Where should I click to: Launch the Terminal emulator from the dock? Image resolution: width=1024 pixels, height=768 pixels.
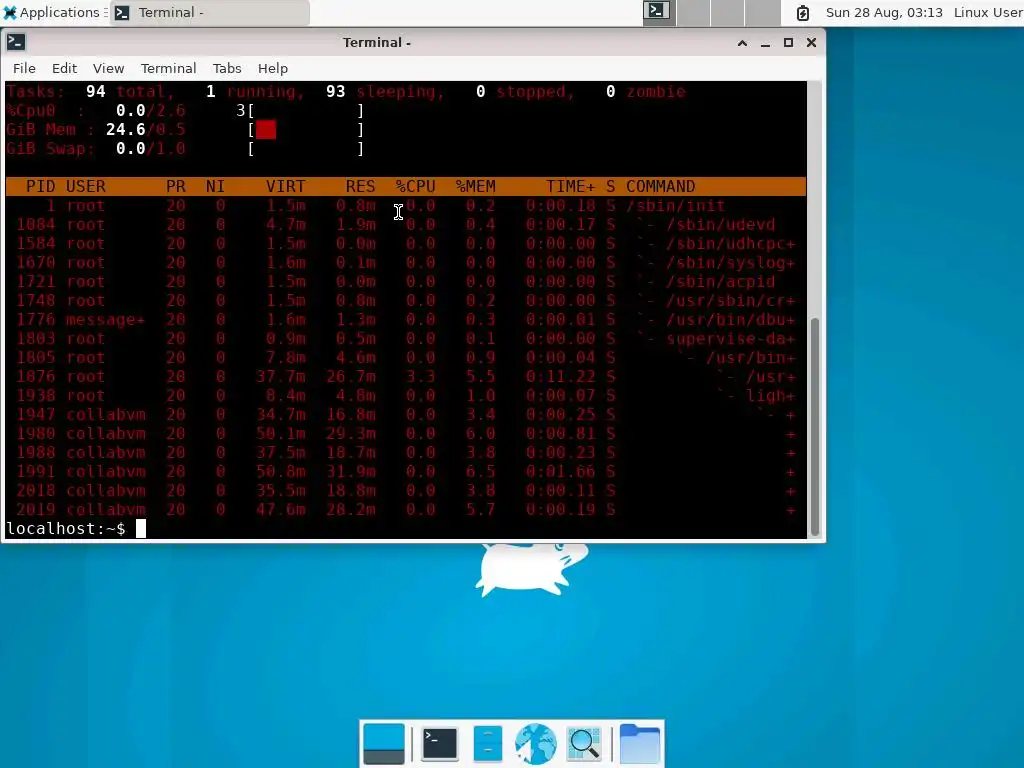click(x=440, y=744)
